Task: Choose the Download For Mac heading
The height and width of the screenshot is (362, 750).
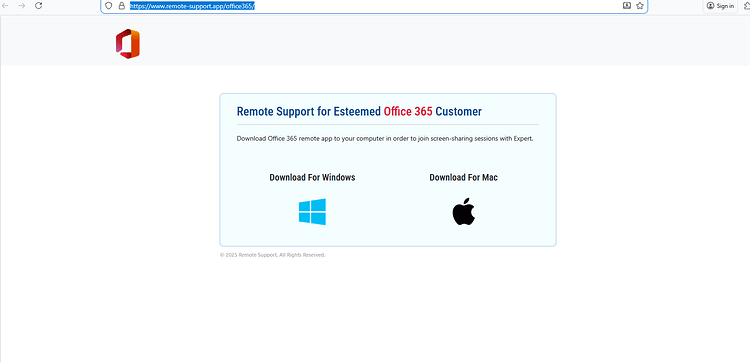Action: [463, 177]
